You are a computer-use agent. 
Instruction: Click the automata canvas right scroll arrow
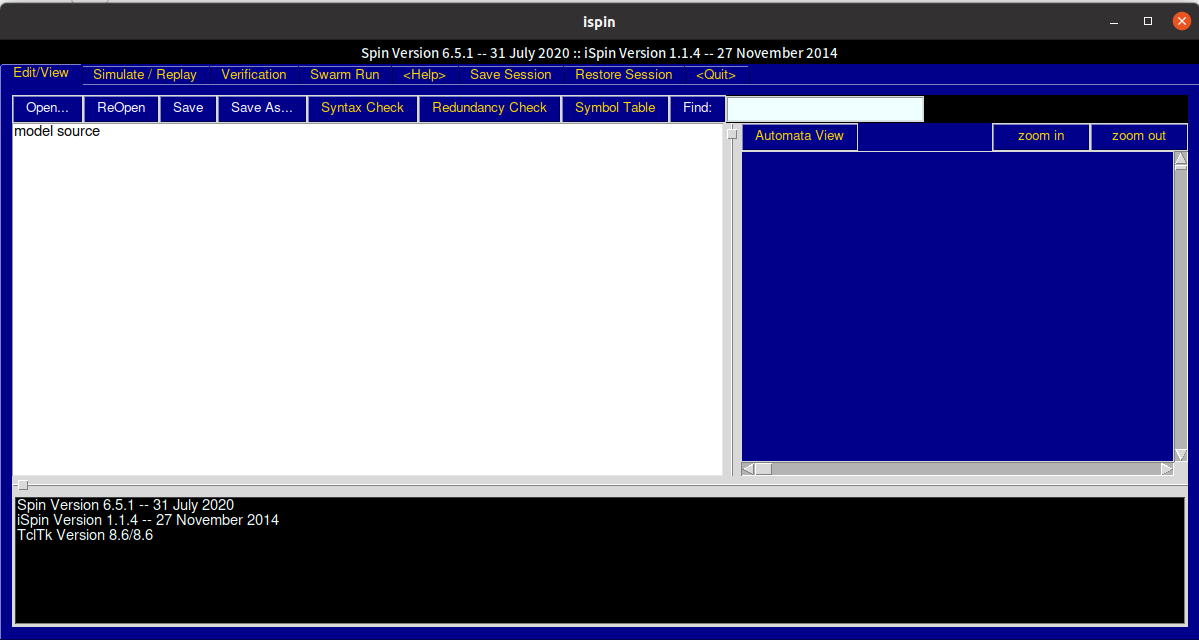pyautogui.click(x=1167, y=469)
